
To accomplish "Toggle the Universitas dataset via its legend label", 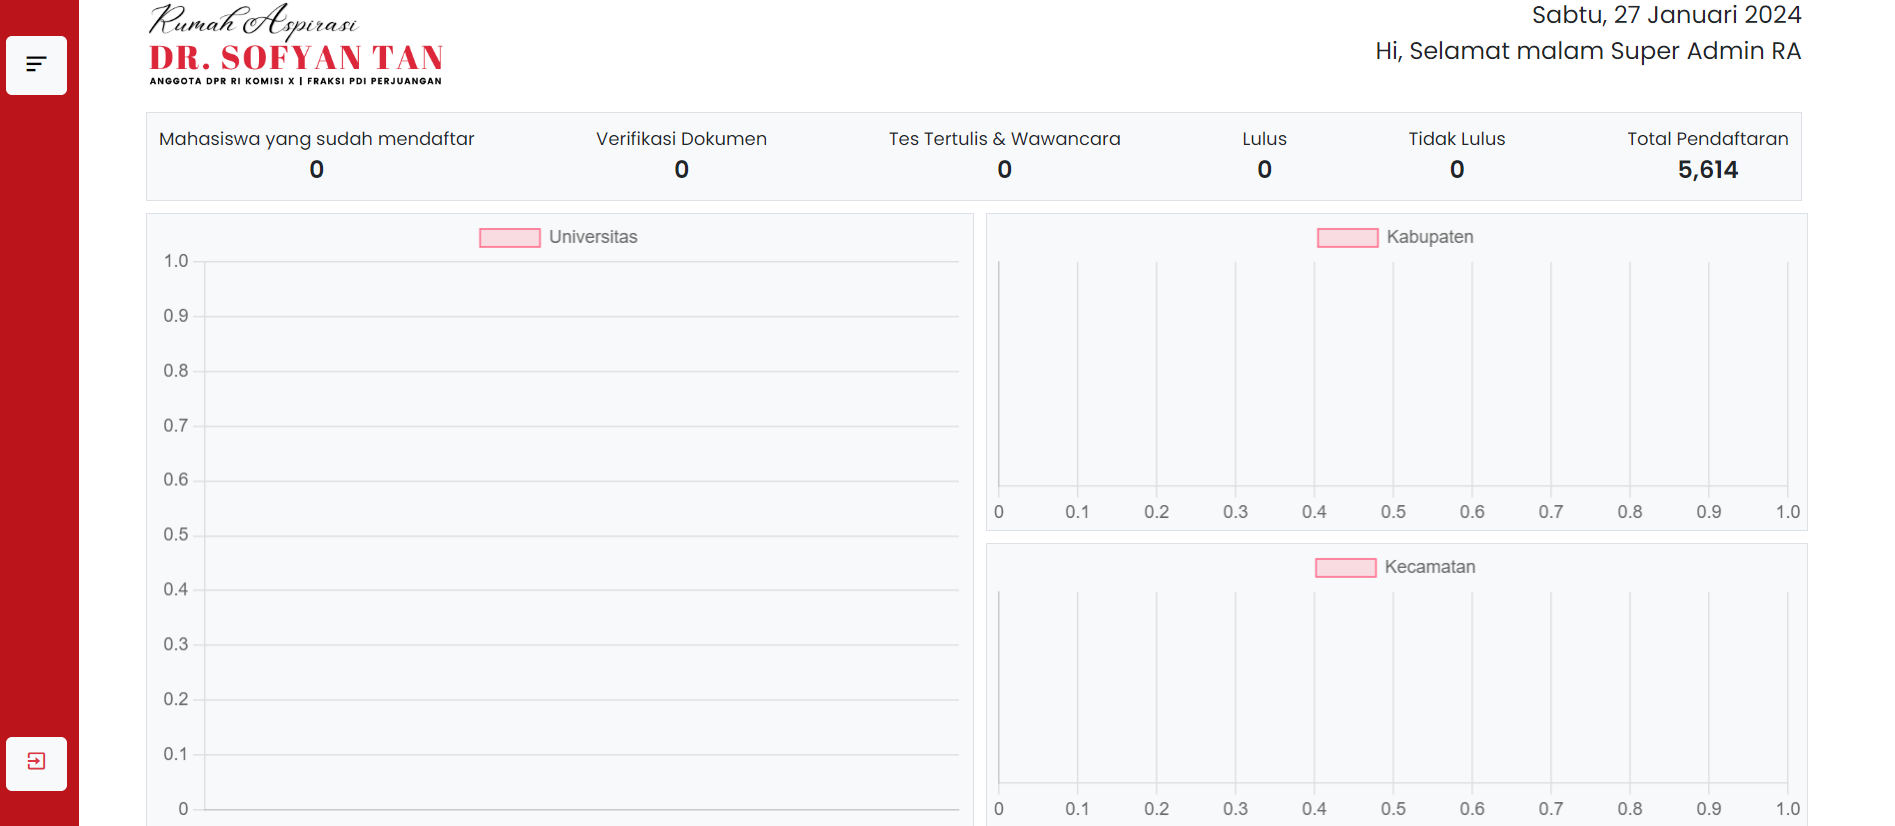I will [x=593, y=237].
